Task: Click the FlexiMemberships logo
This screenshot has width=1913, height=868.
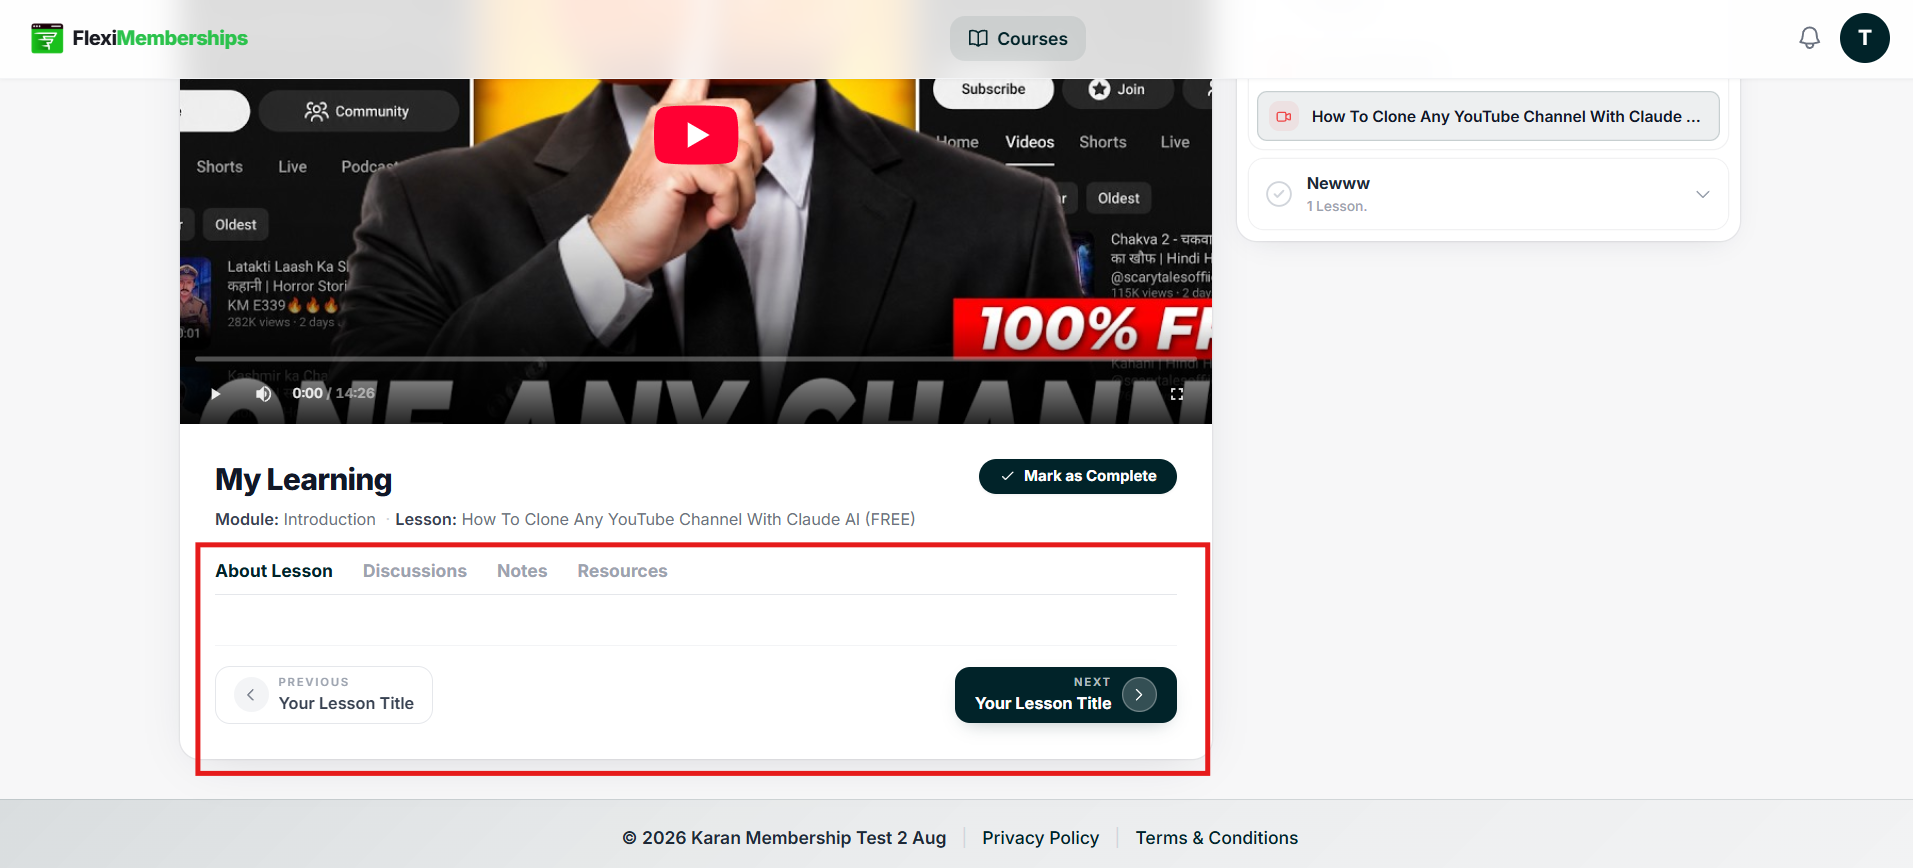Action: 139,38
